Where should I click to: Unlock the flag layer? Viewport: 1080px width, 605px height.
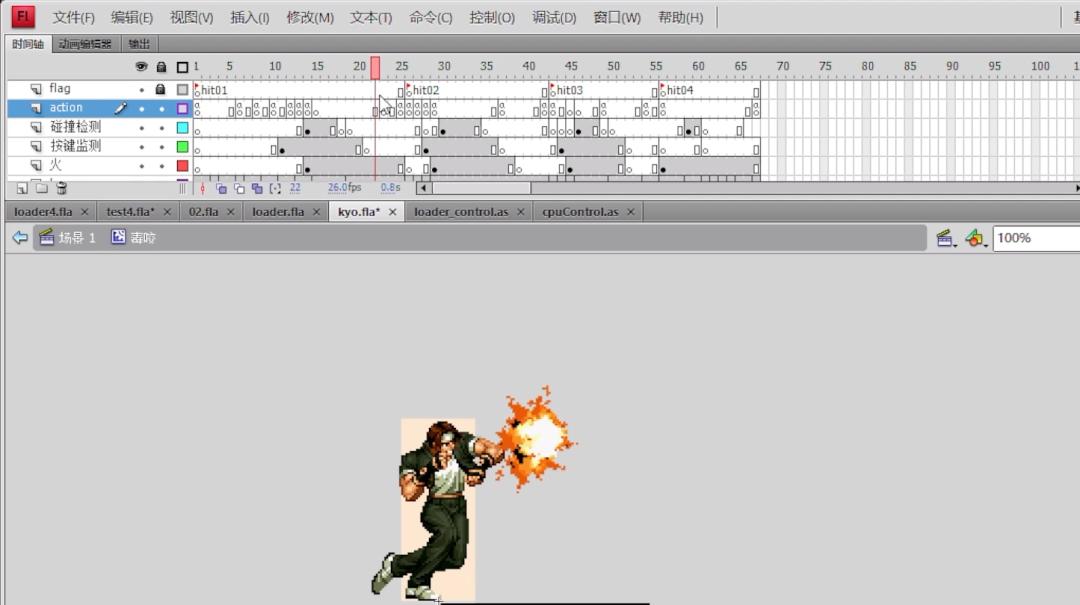pos(160,88)
